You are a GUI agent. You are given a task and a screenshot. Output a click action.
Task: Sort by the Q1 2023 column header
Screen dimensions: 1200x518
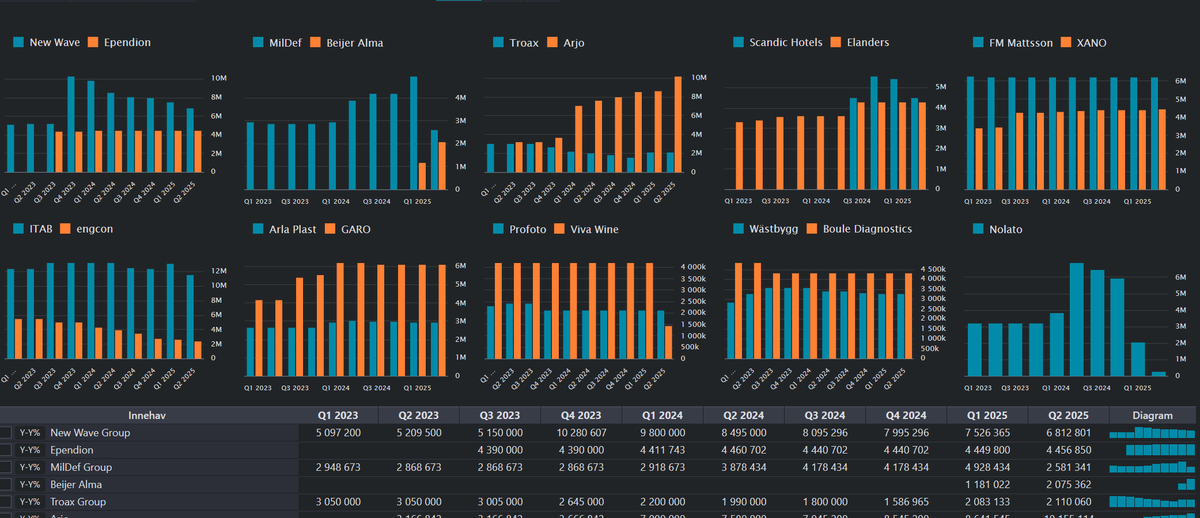pyautogui.click(x=338, y=415)
